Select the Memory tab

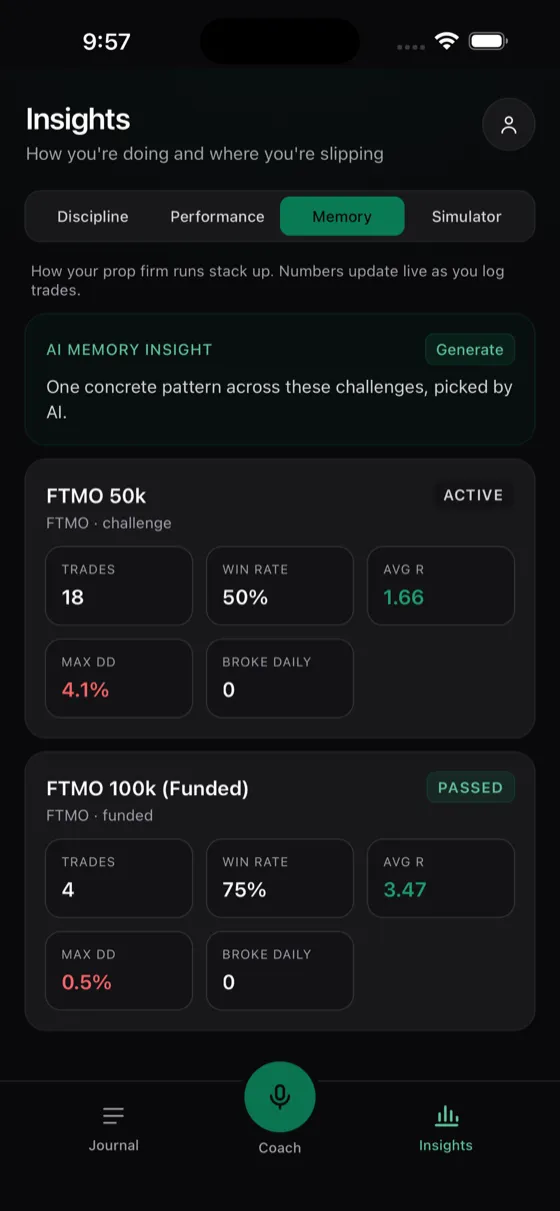tap(342, 216)
